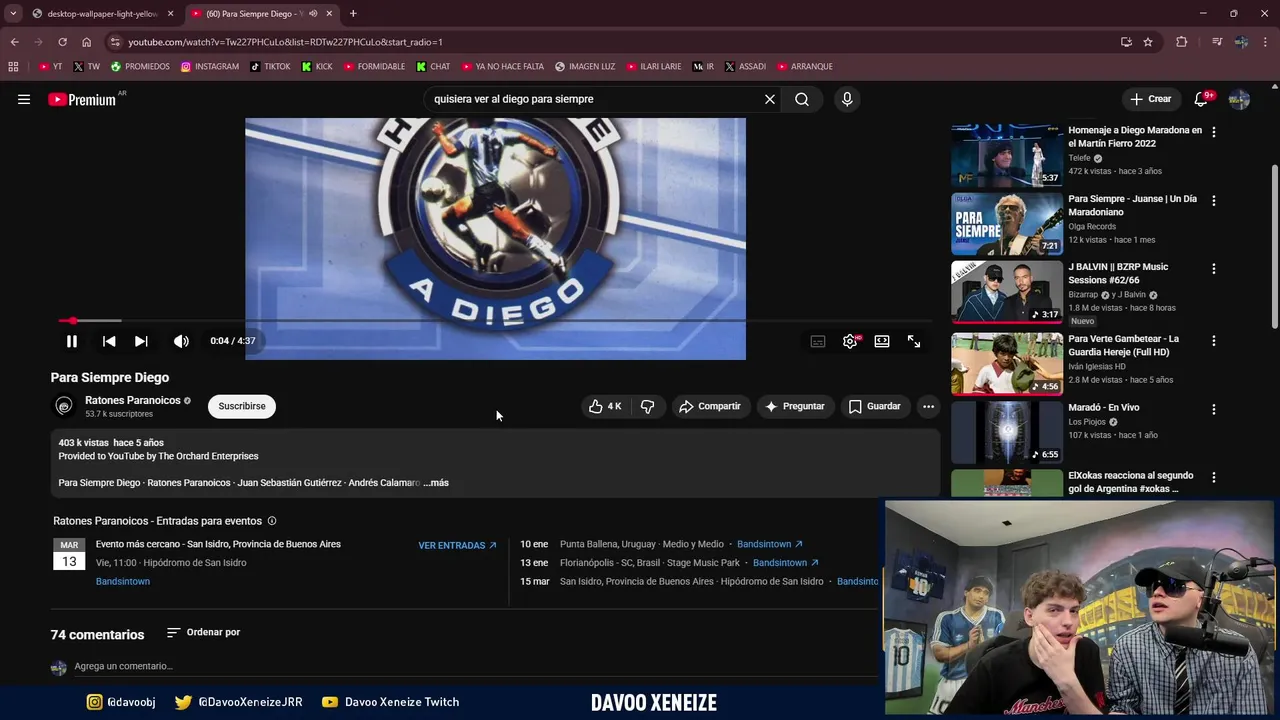Open the ARRANQUE bookmark
1280x720 pixels.
[x=804, y=67]
